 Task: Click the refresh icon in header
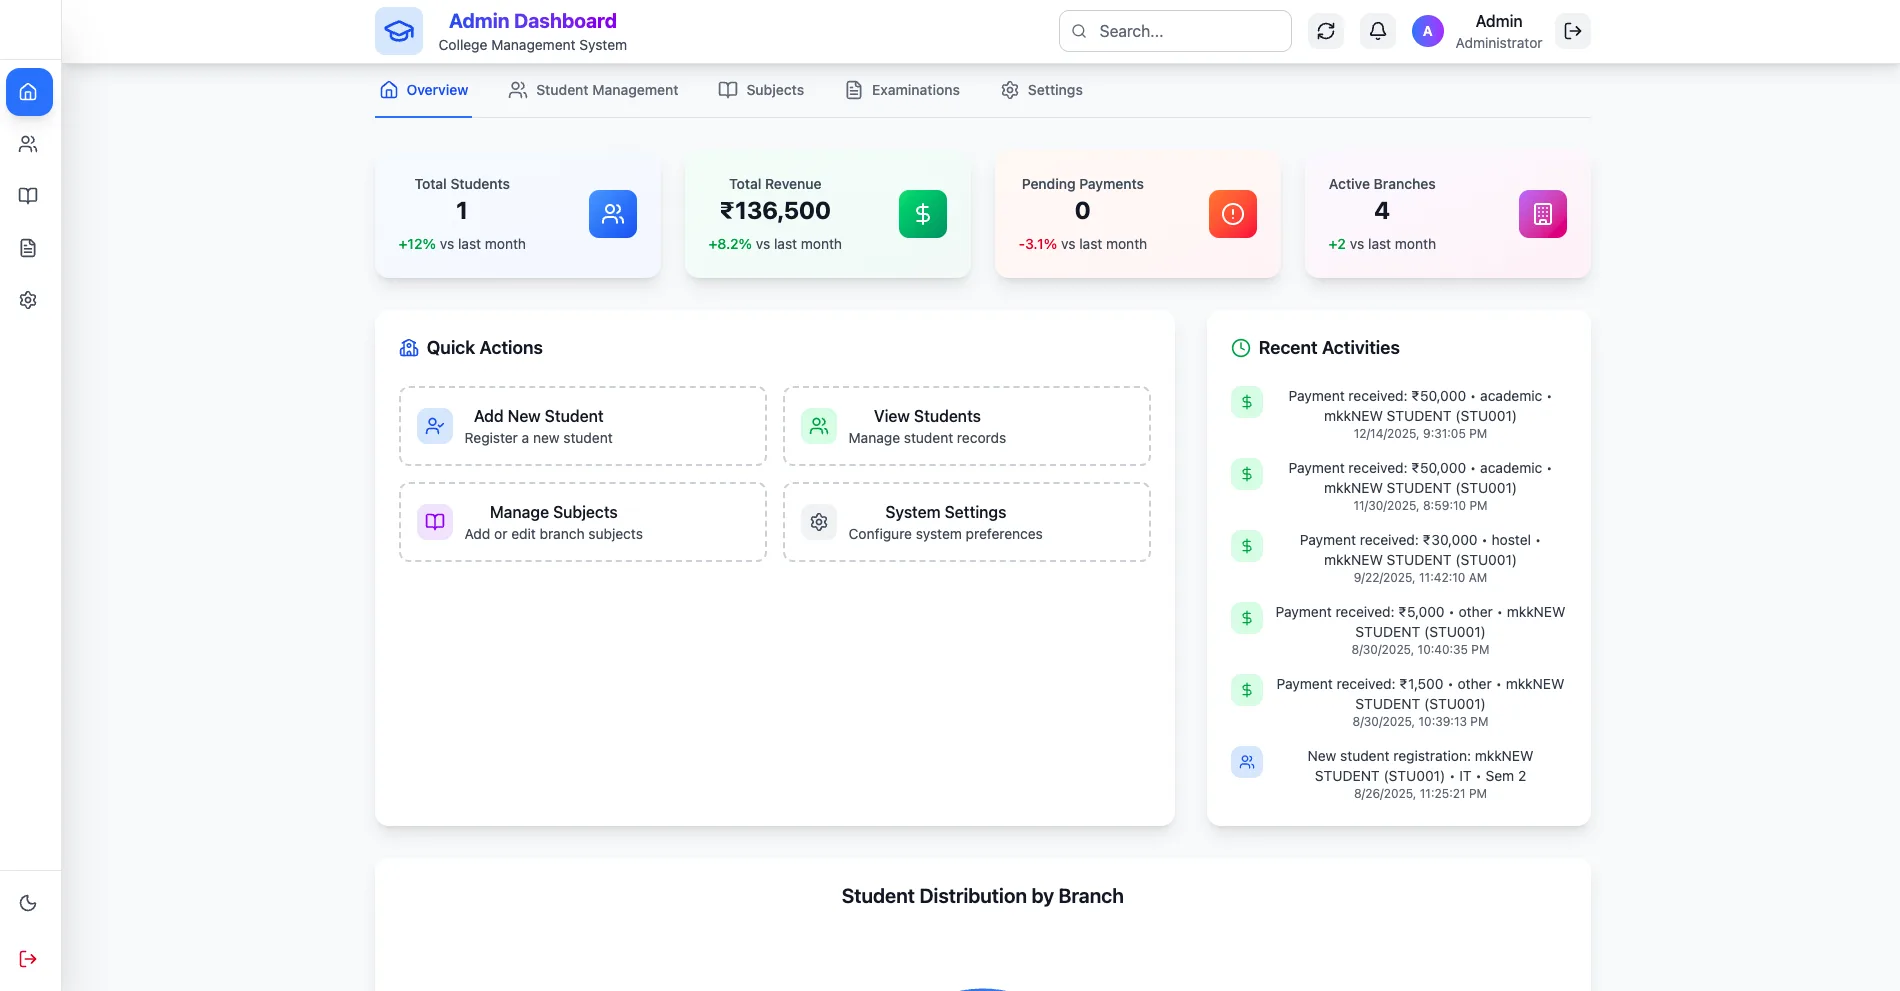(1326, 31)
